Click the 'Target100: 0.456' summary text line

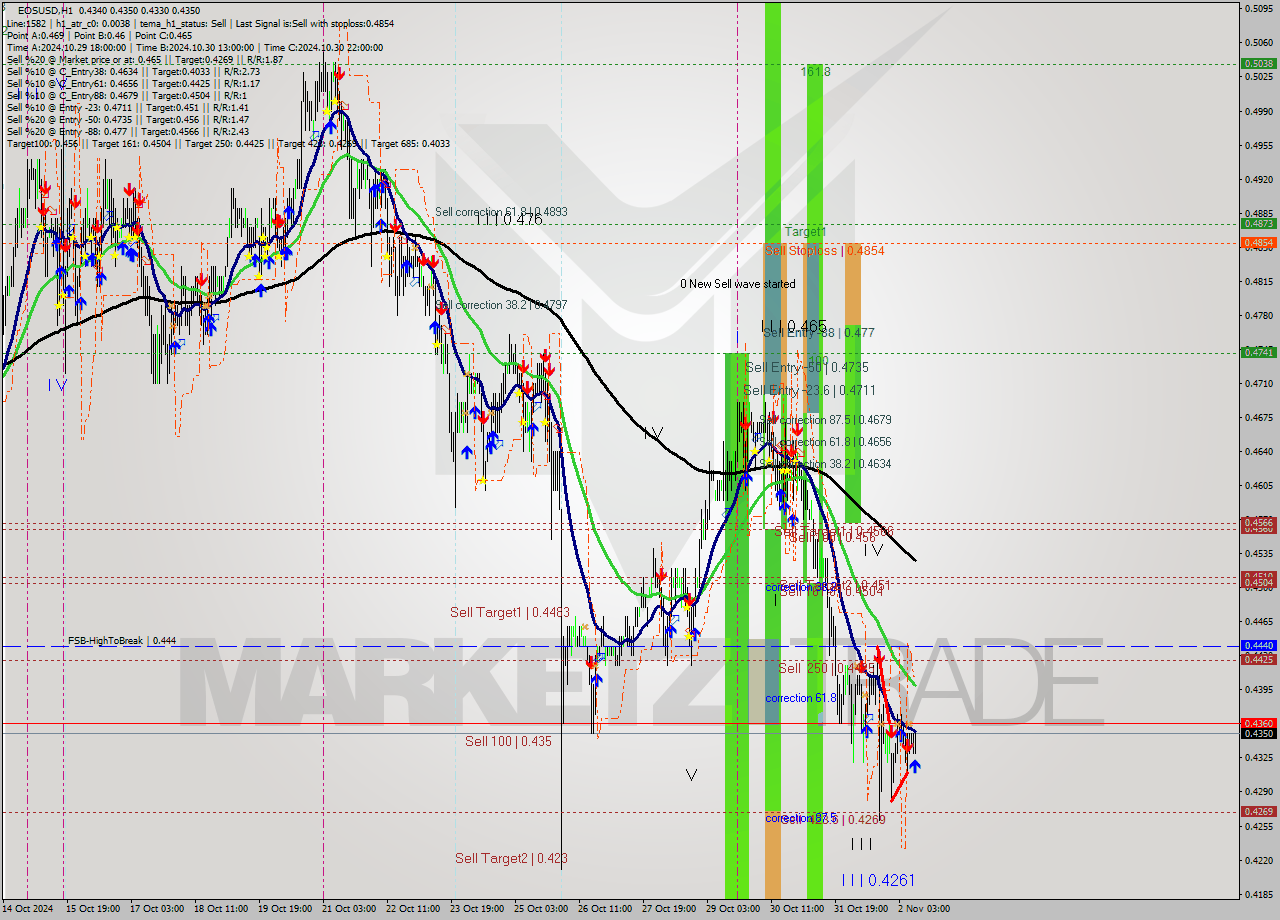click(228, 144)
